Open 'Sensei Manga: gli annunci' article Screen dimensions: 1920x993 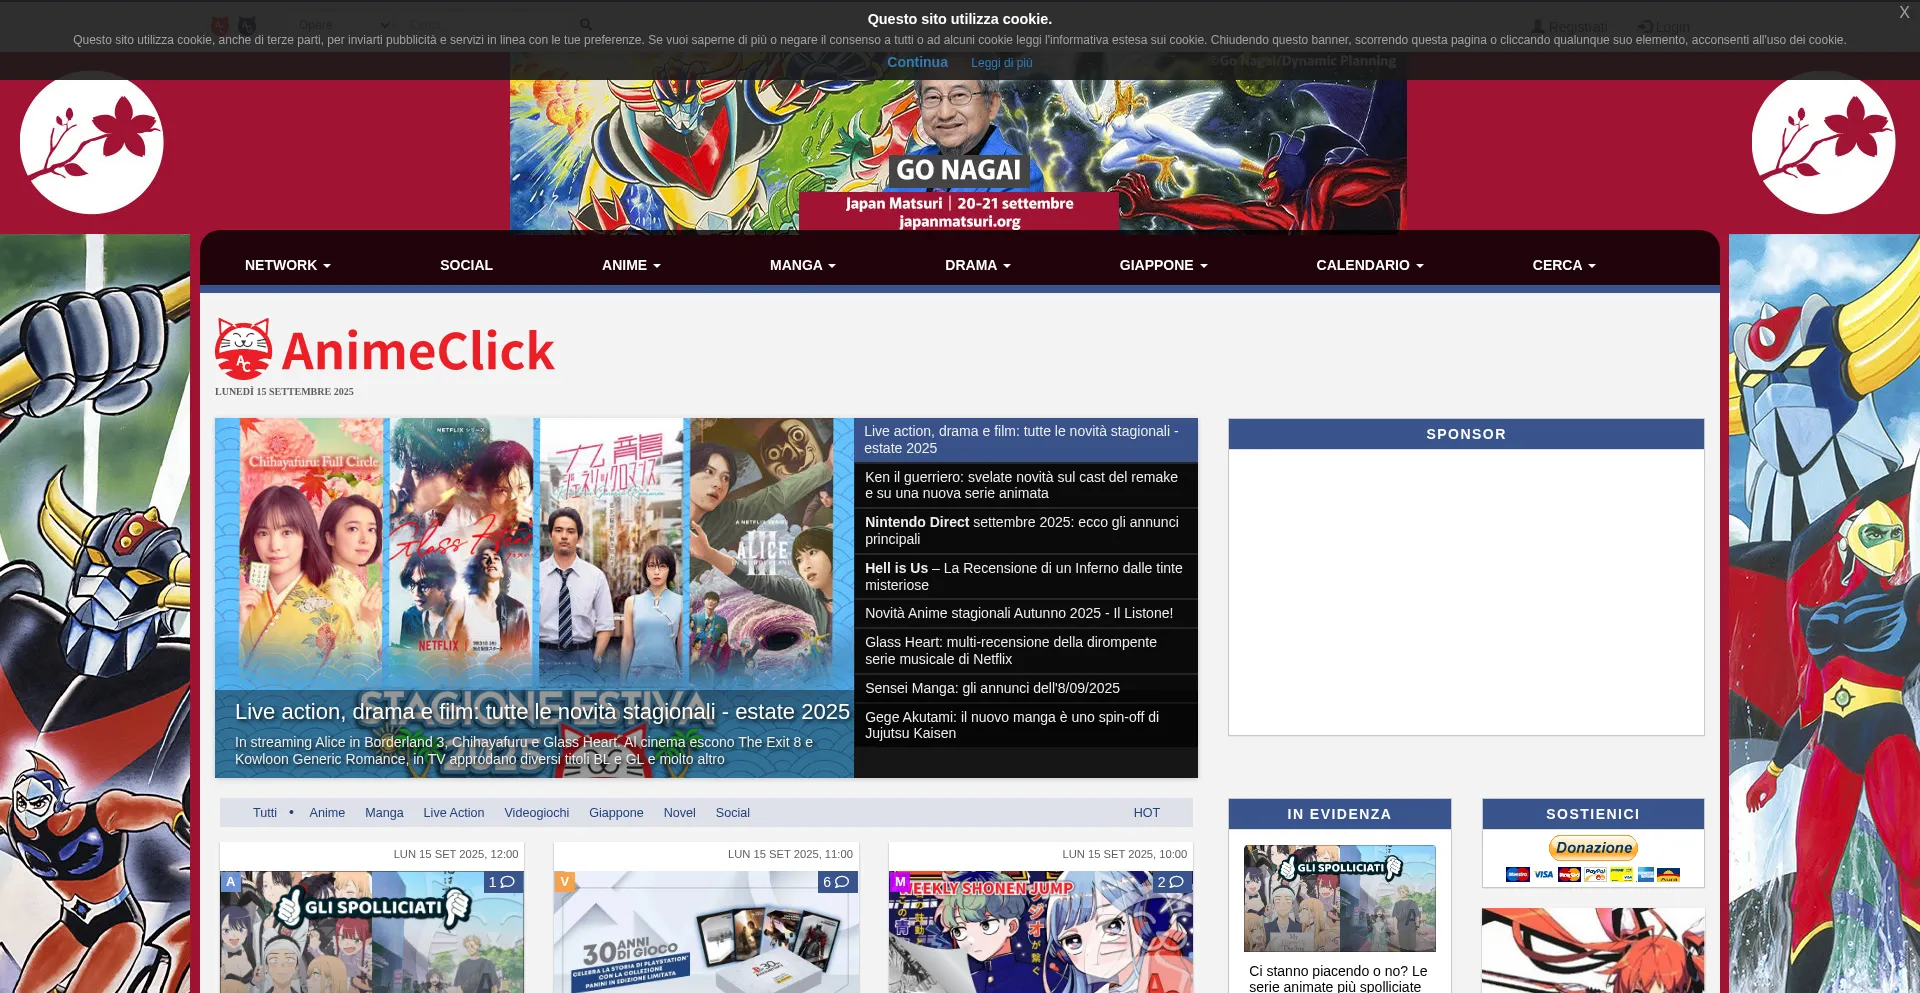pyautogui.click(x=1026, y=688)
